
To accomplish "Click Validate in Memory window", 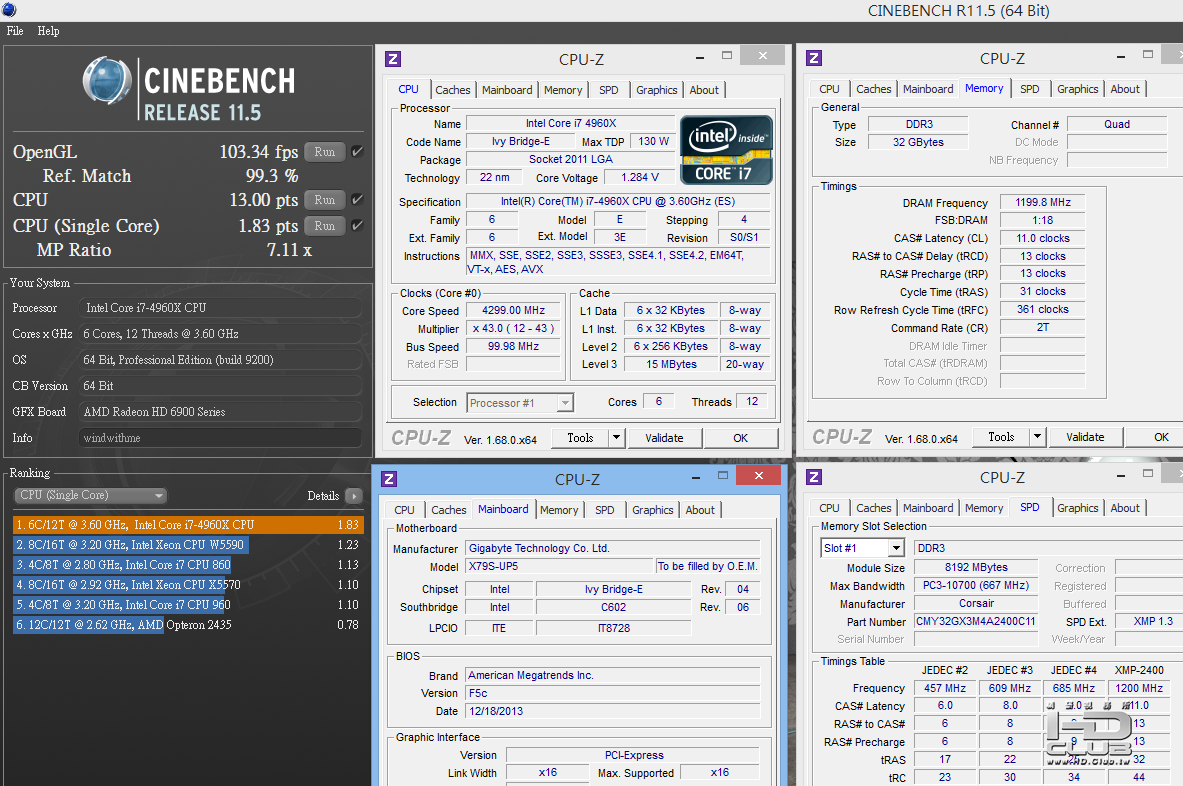I will click(1085, 437).
